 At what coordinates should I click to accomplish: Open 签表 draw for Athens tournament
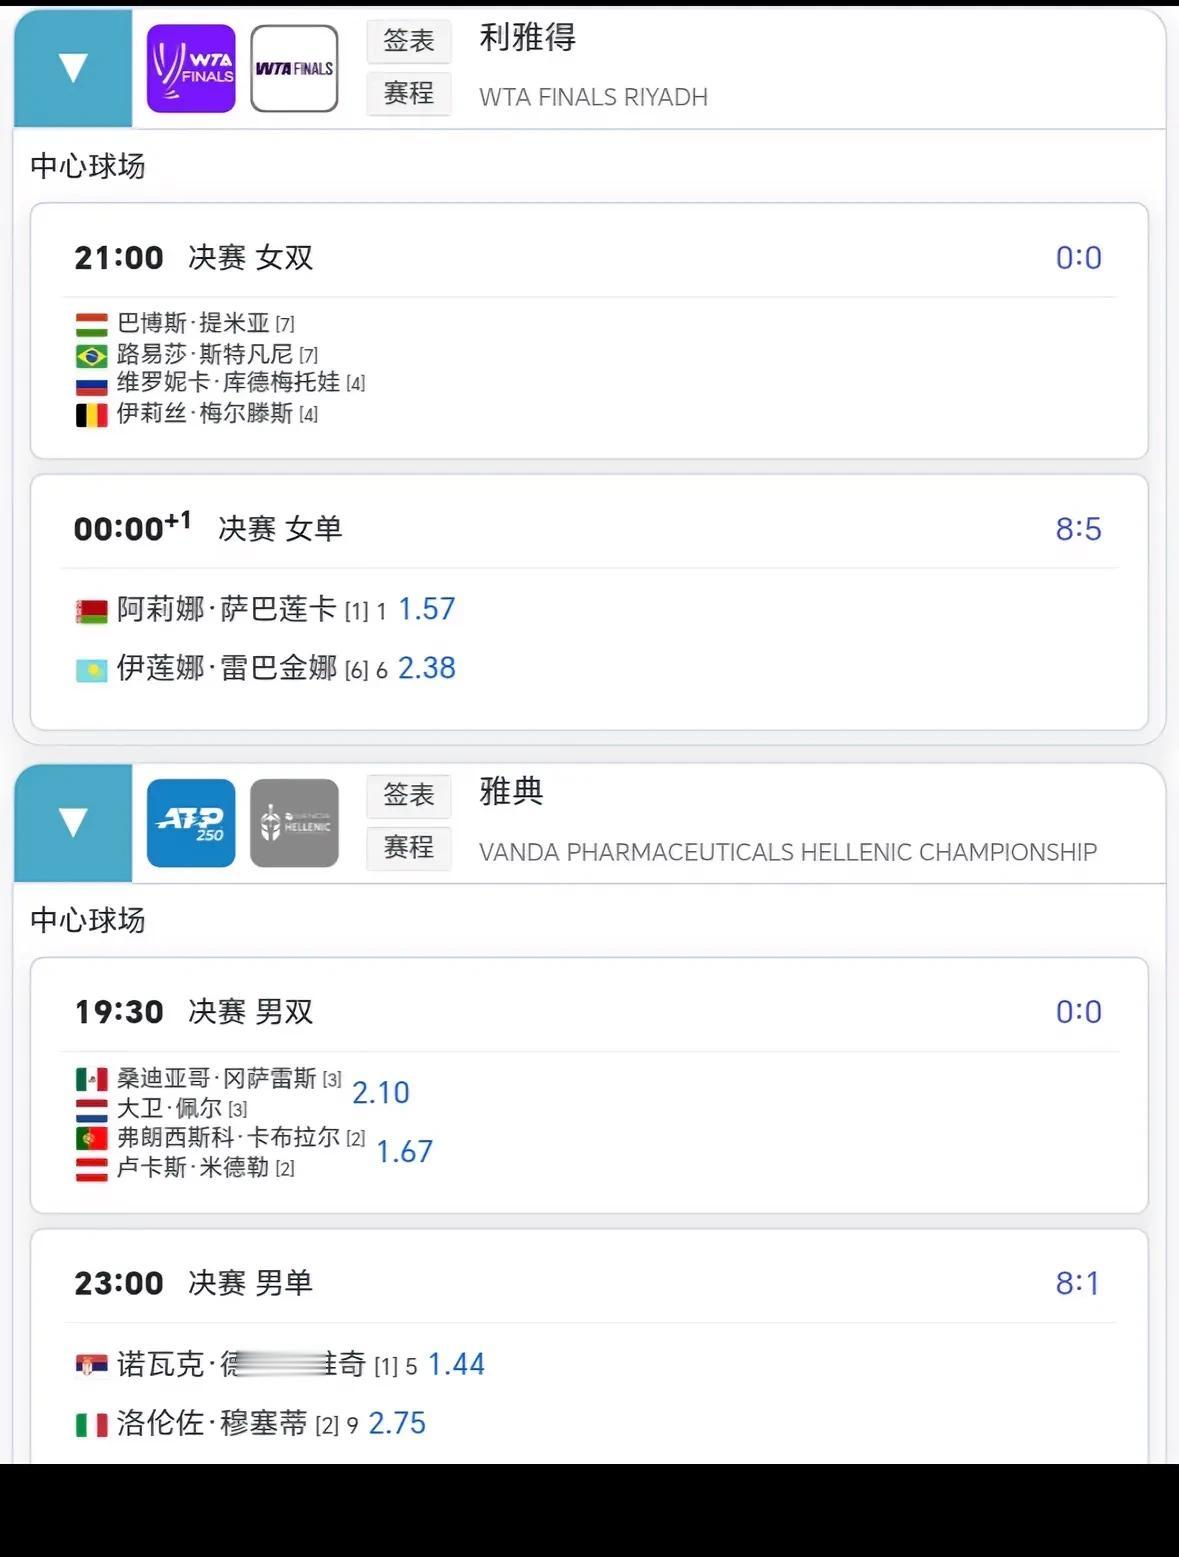[x=408, y=795]
